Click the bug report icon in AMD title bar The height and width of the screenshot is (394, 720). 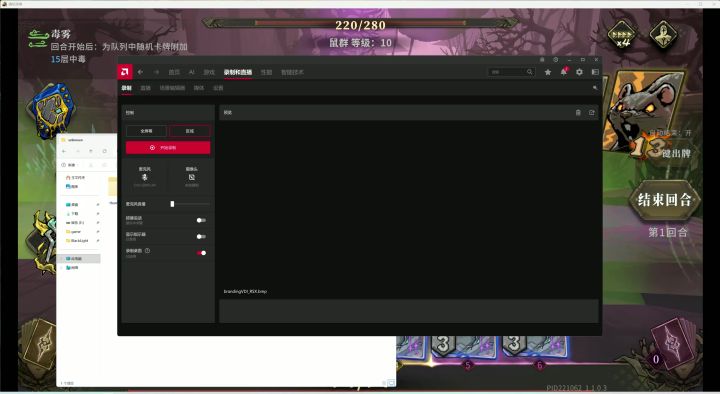pos(542,60)
